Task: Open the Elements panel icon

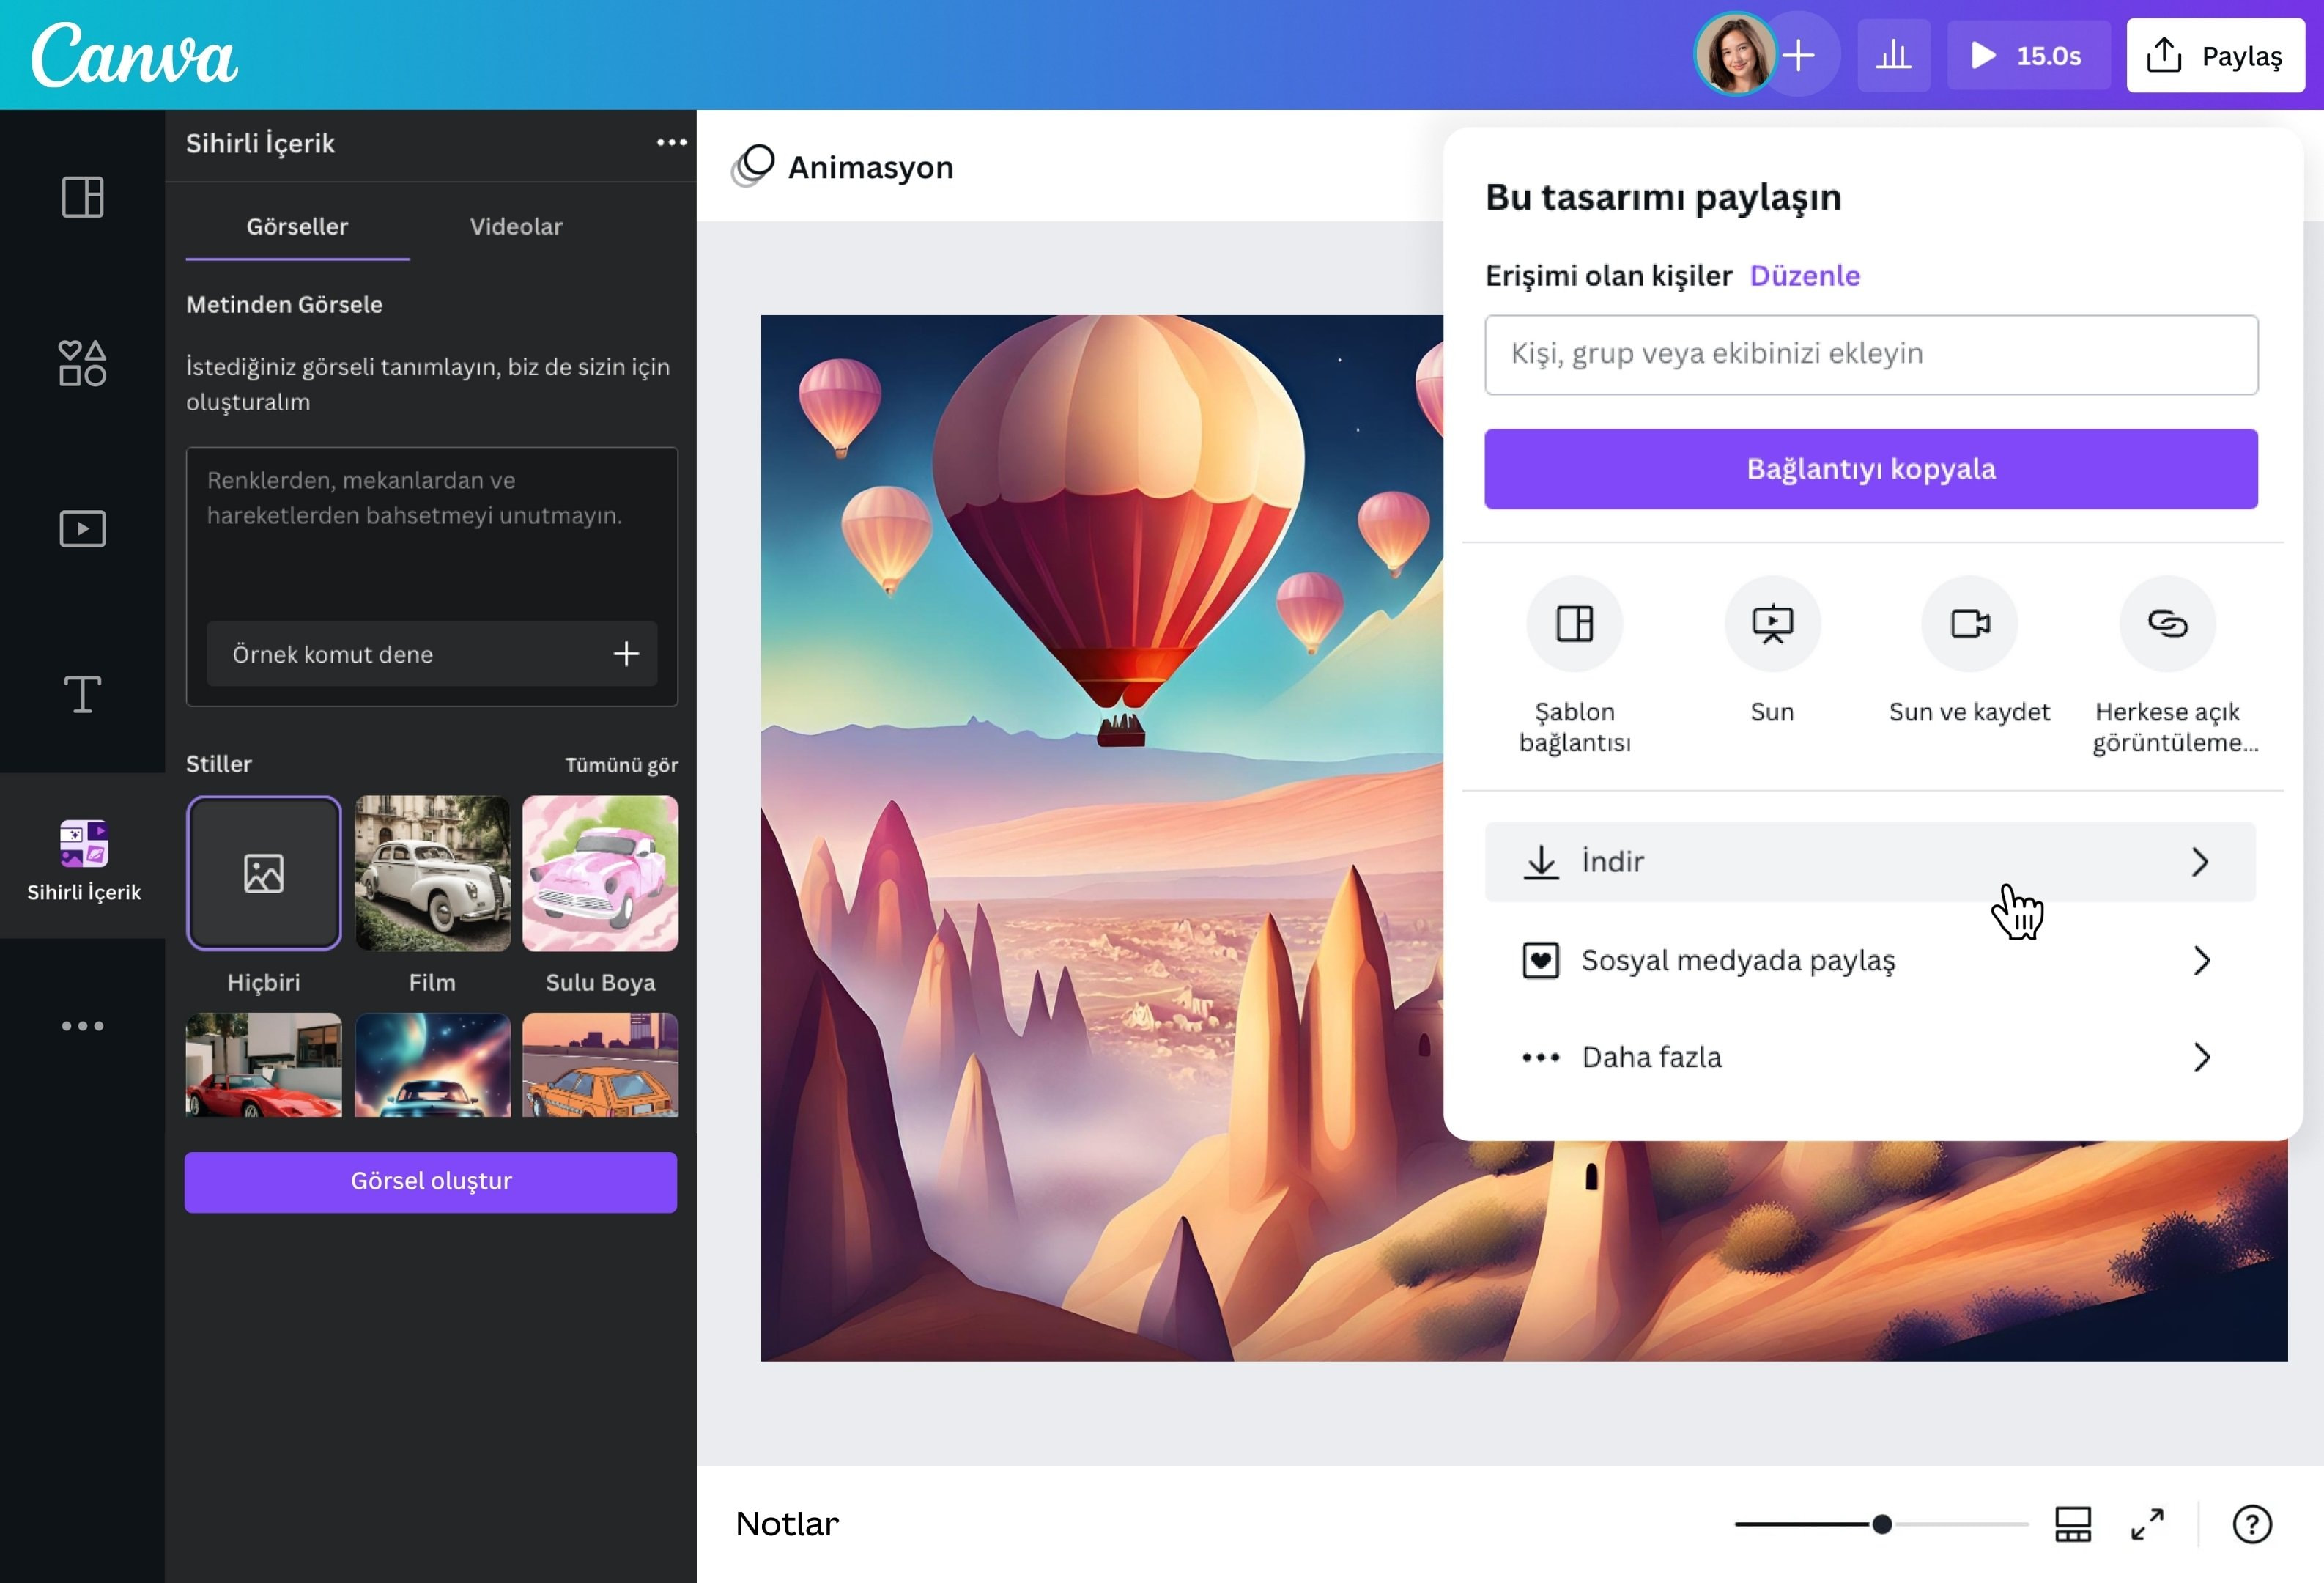Action: [83, 363]
